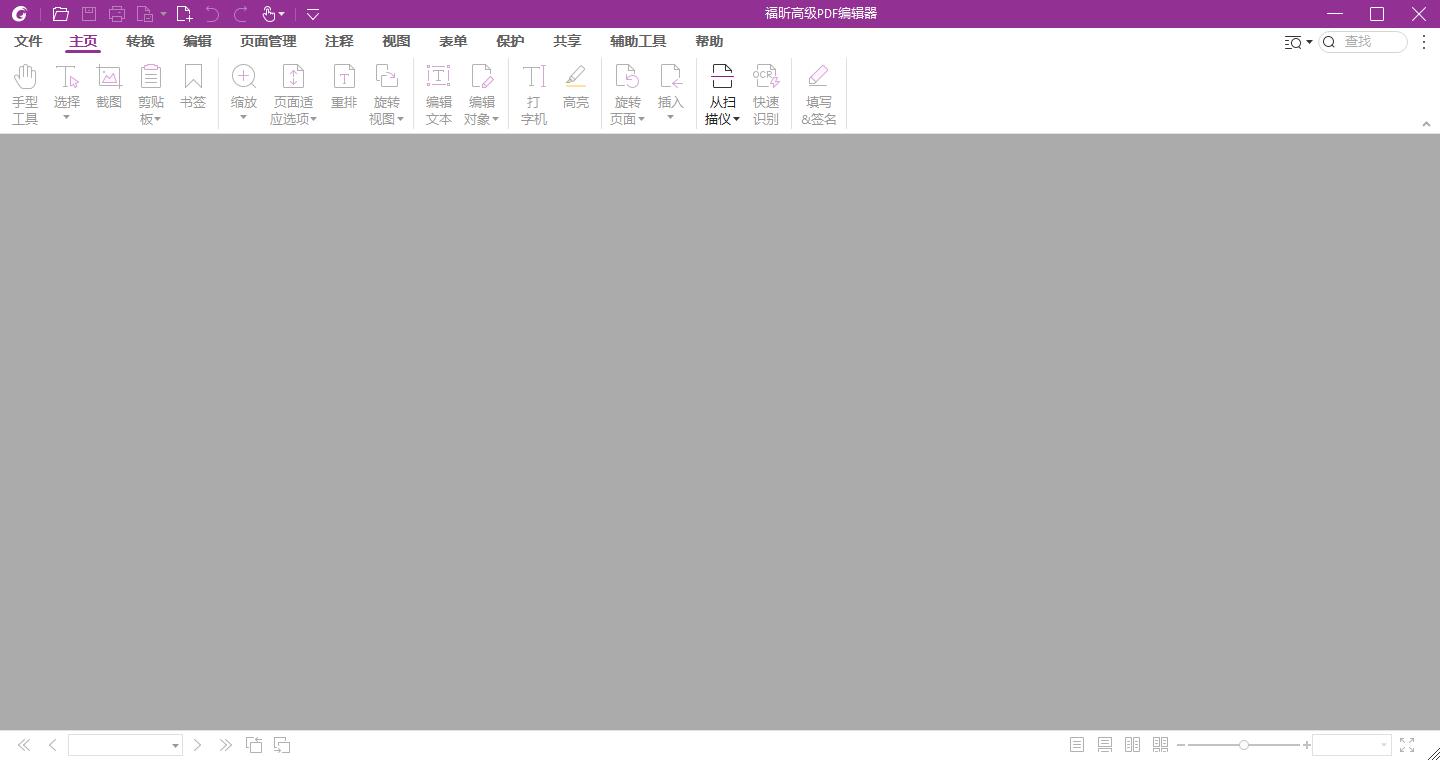Toggle two-page facing view mode
The image size is (1440, 760).
tap(1133, 745)
